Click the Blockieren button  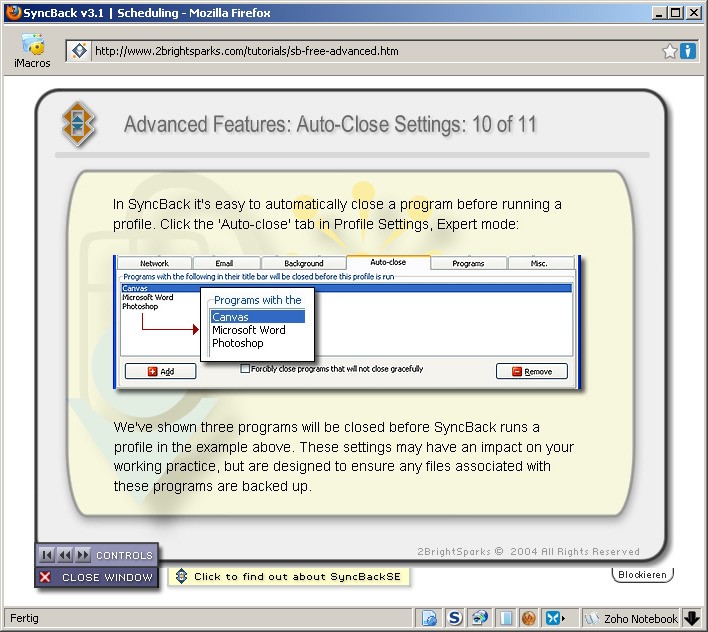pos(642,575)
